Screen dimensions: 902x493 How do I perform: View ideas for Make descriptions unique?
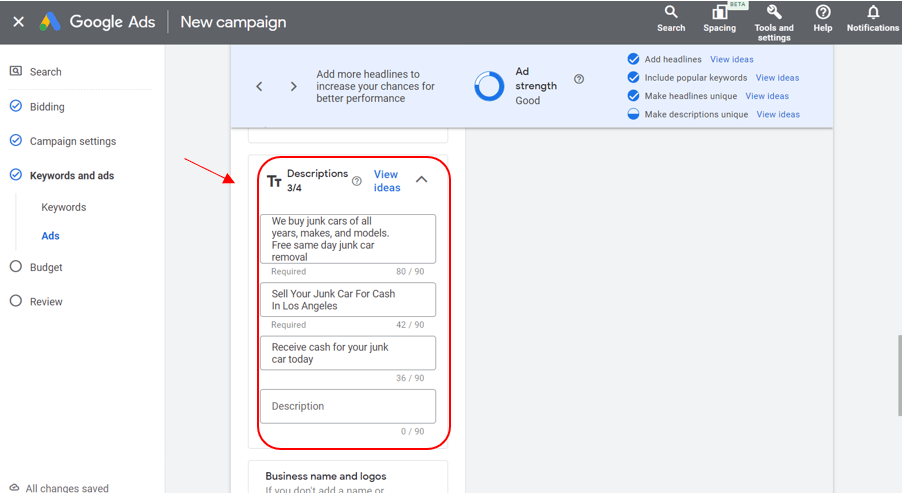[778, 114]
